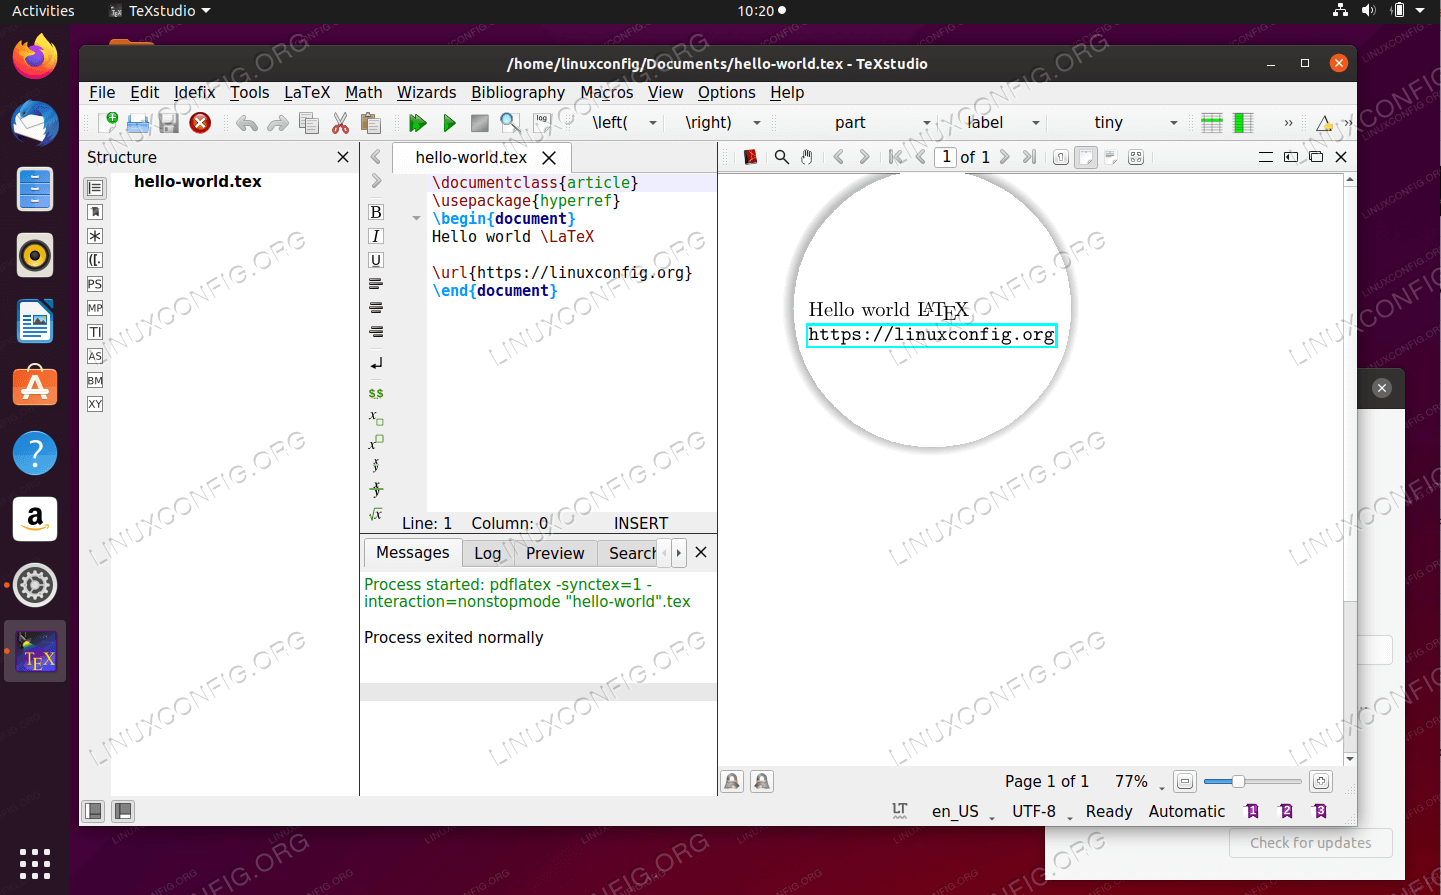Viewport: 1441px width, 895px height.
Task: Click the page number input field
Action: coord(946,157)
